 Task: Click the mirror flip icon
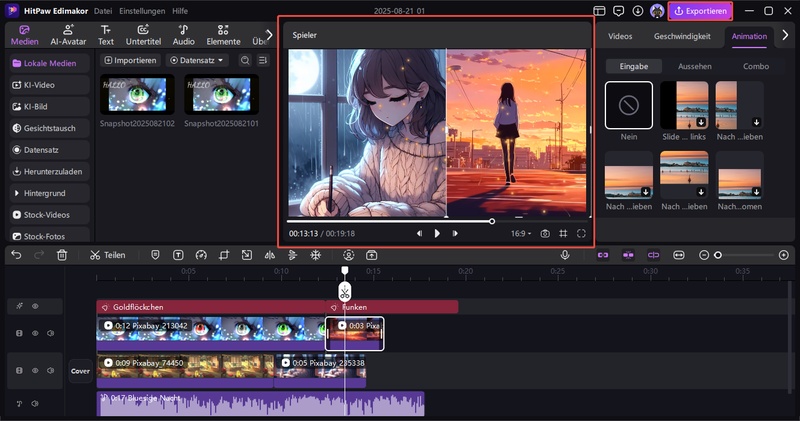coord(269,255)
